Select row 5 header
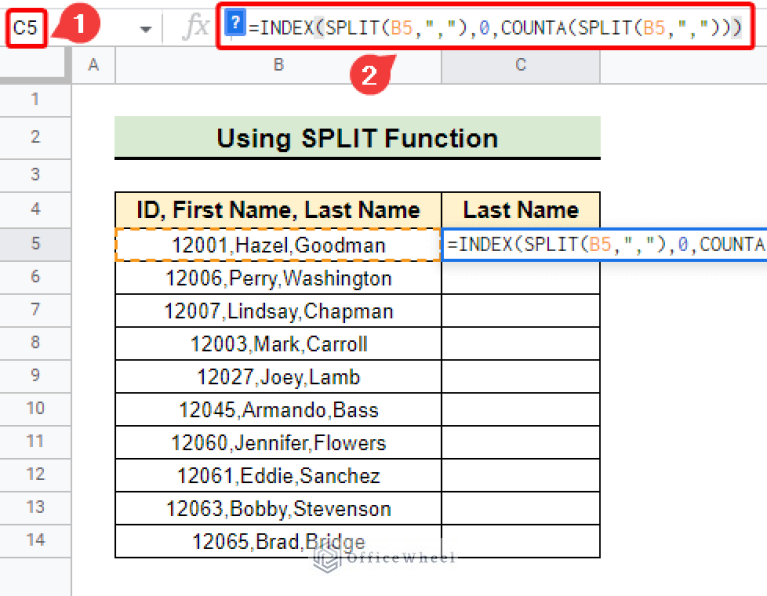Viewport: 767px width, 596px height. (x=35, y=244)
